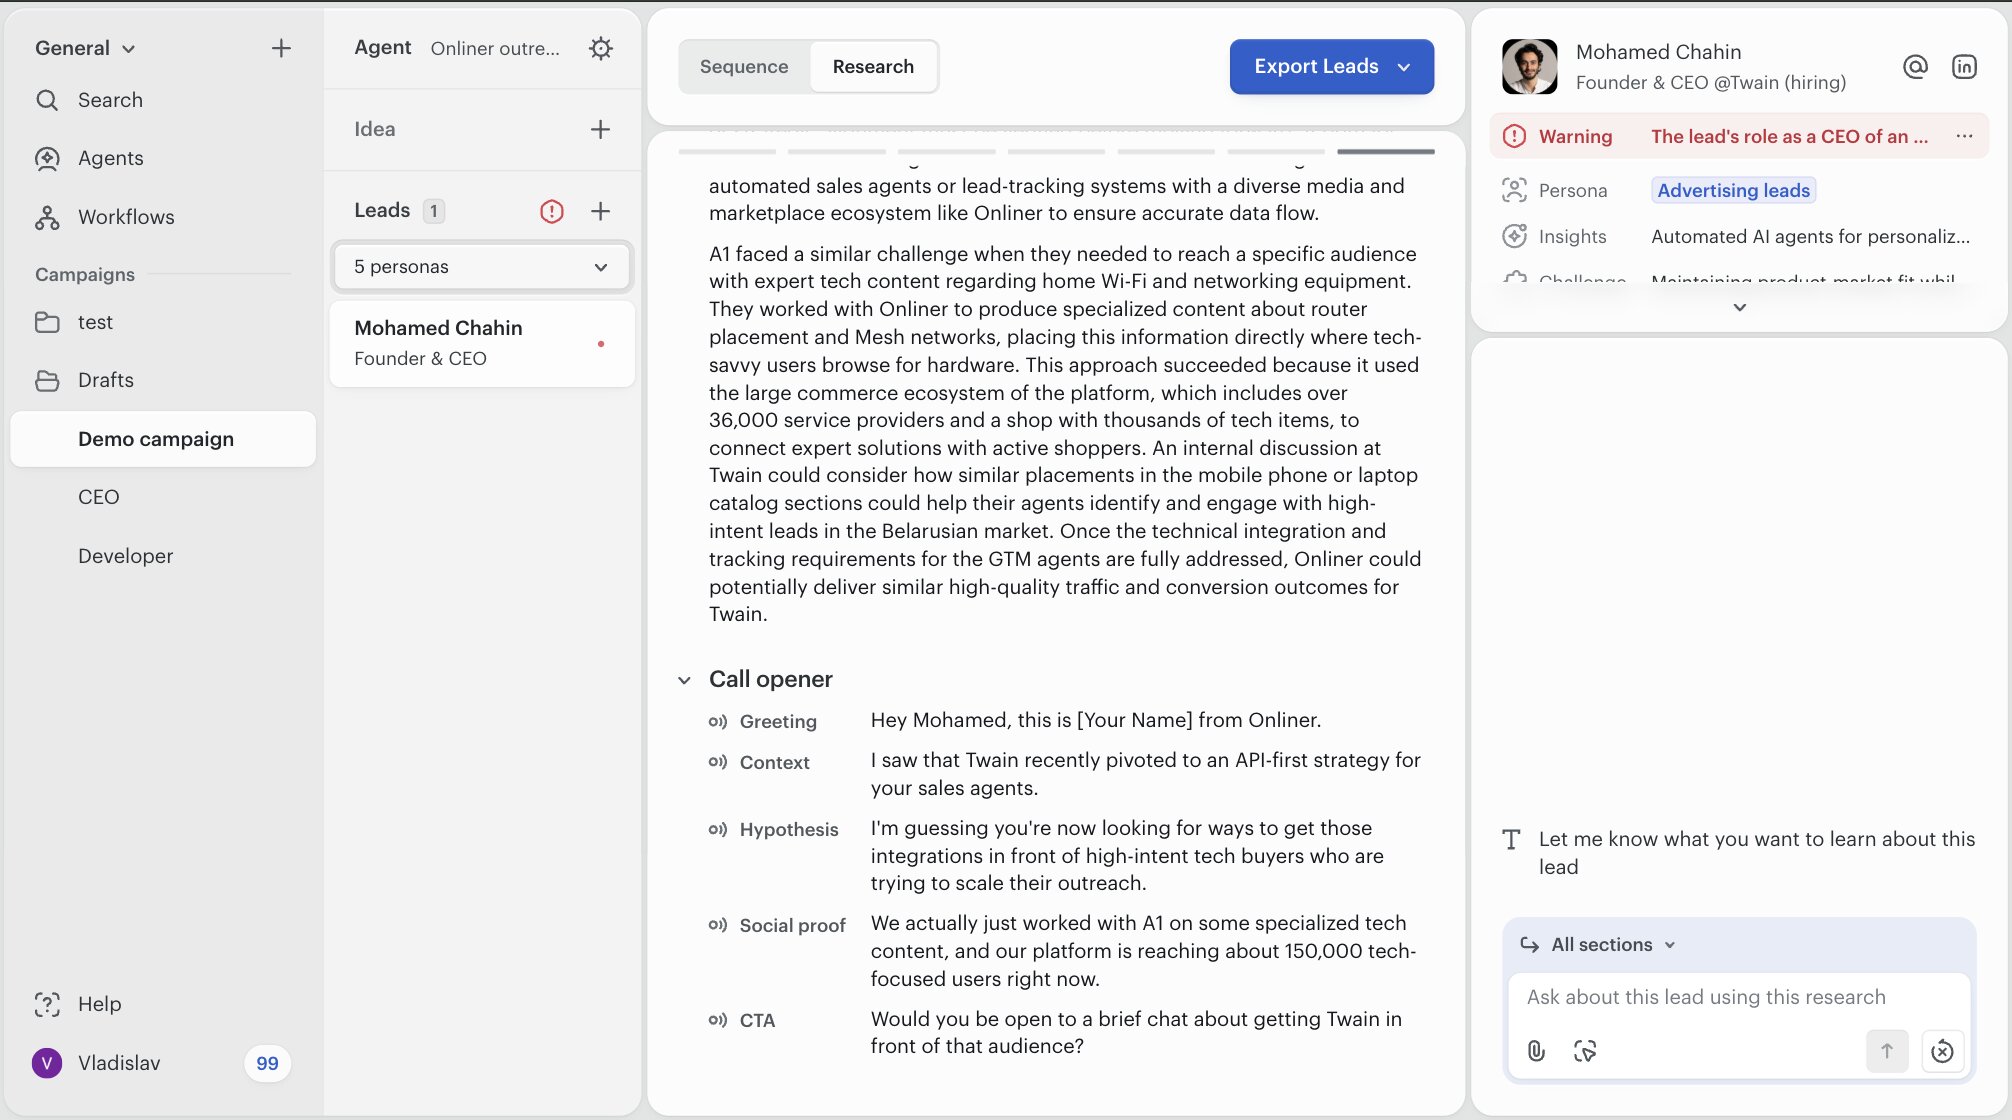2012x1120 pixels.
Task: Play the Hypothesis audio icon
Action: [x=717, y=829]
